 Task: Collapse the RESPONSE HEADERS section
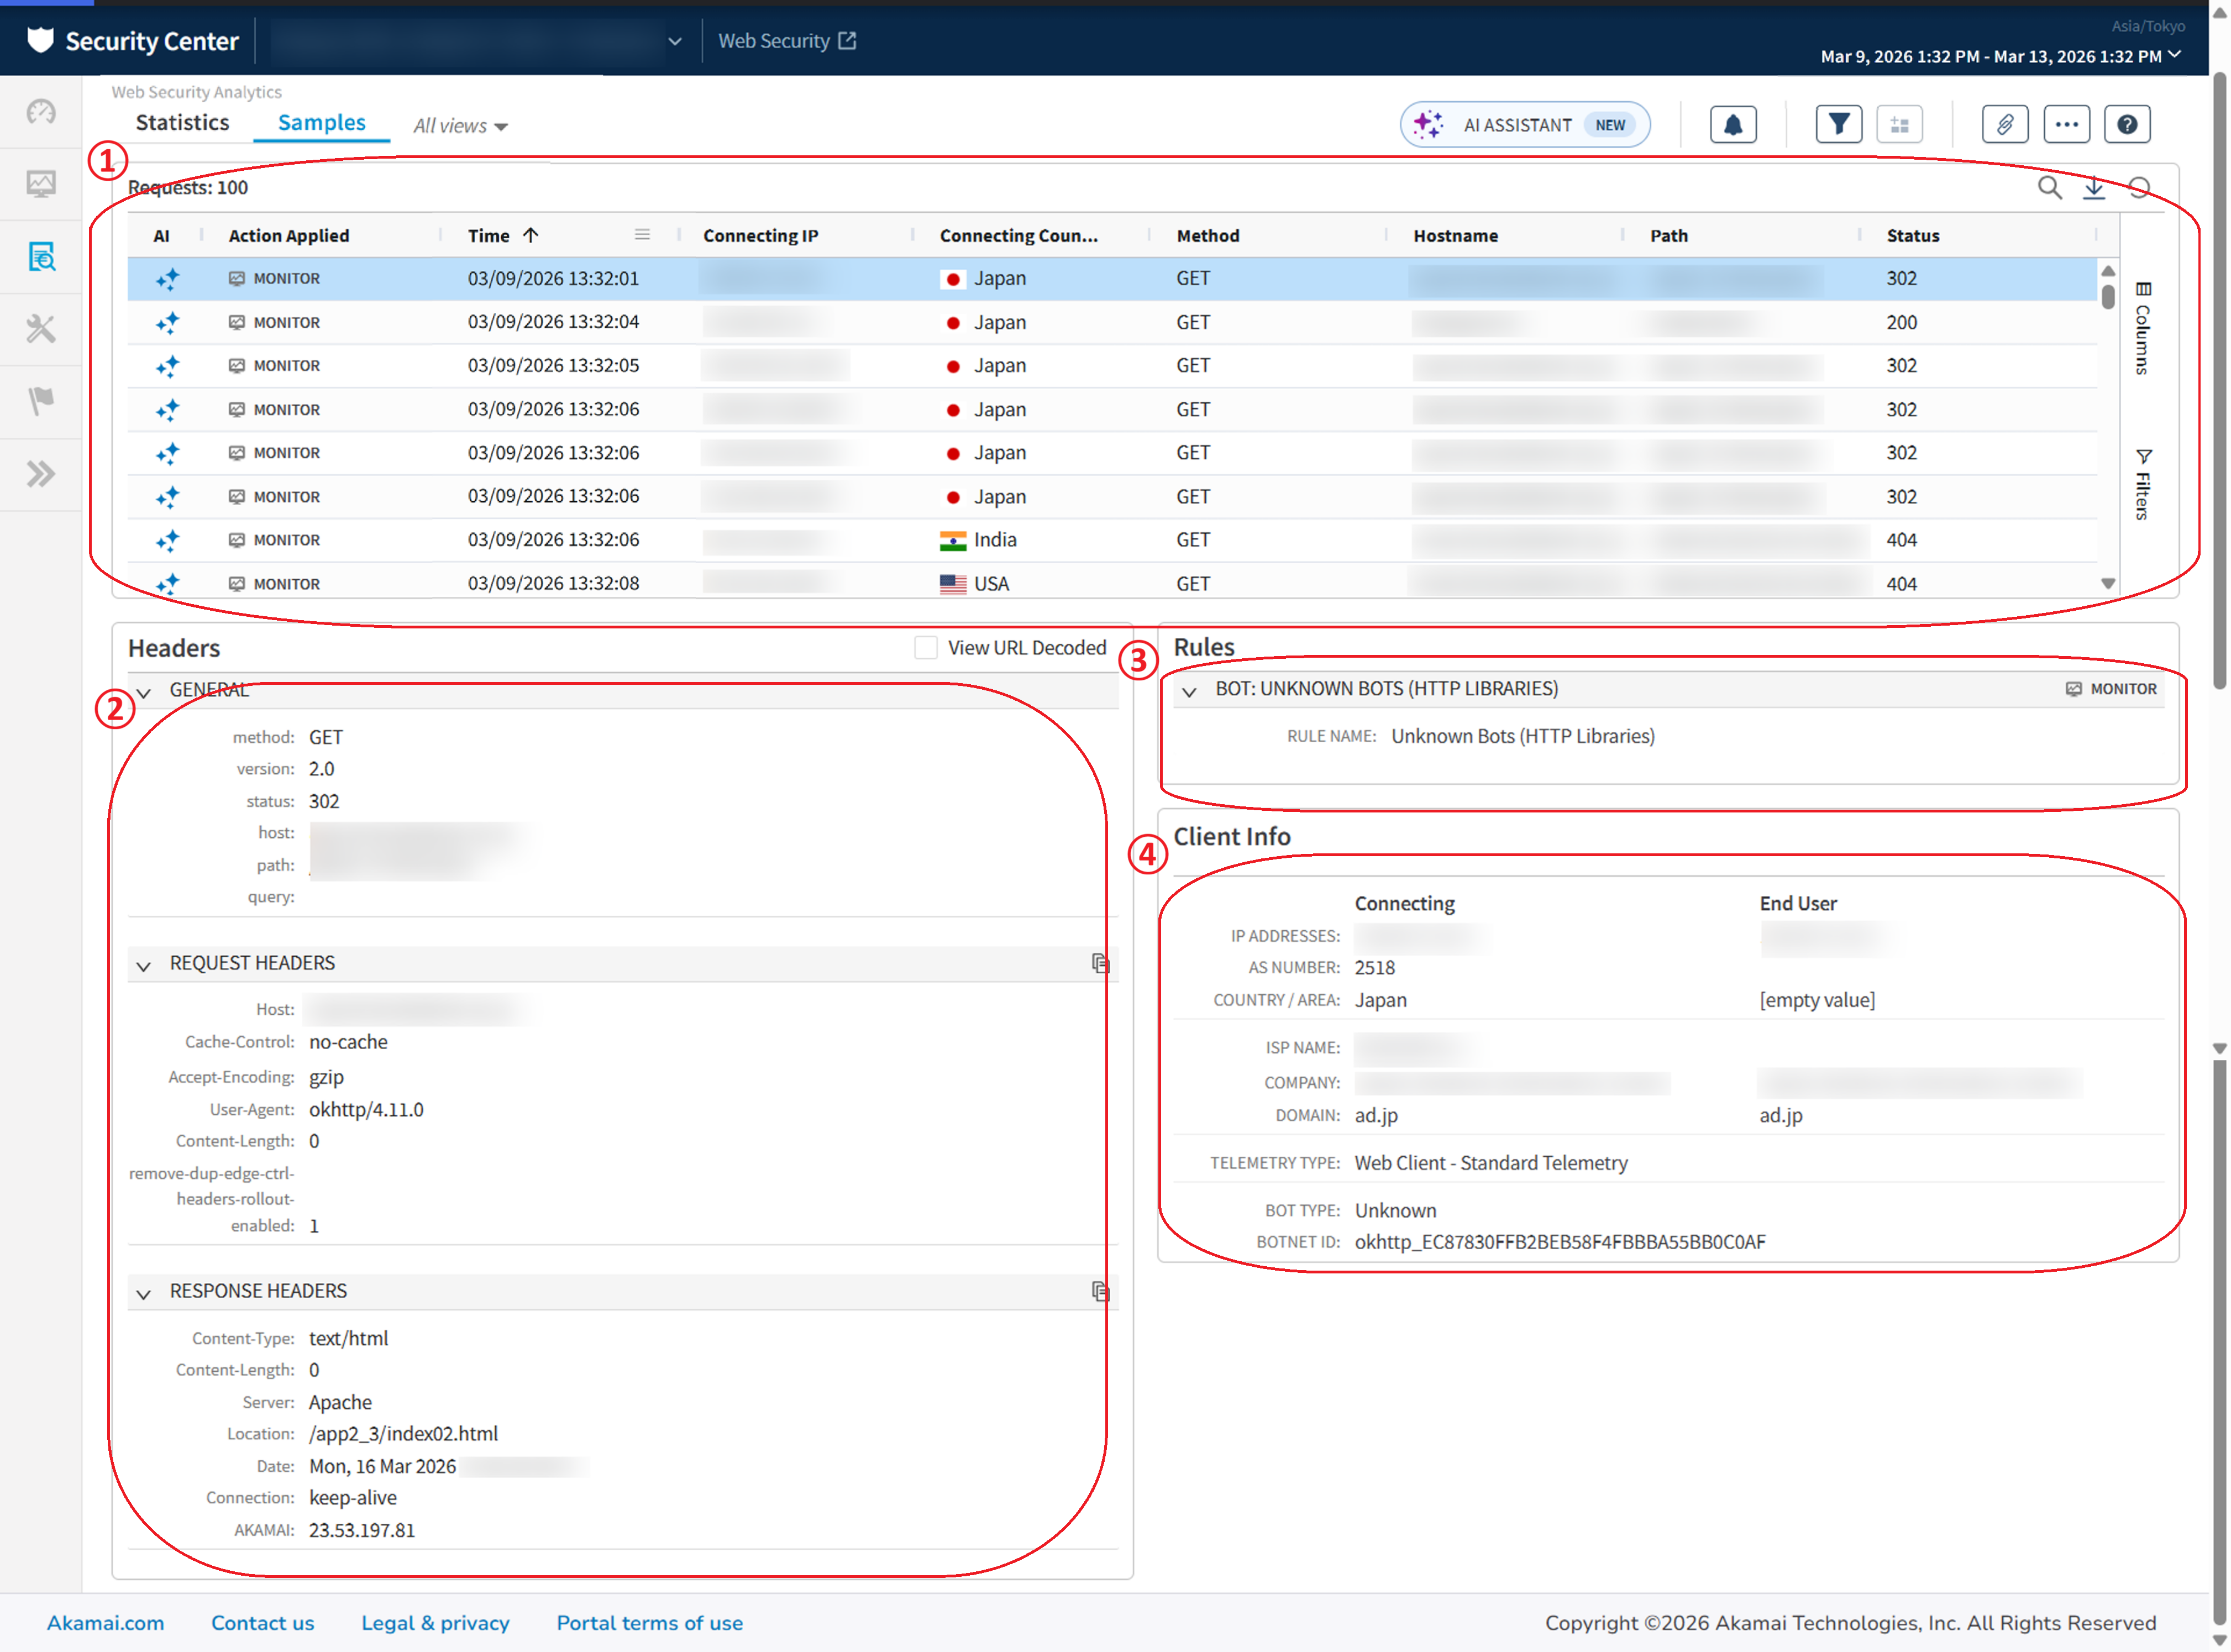coord(144,1293)
